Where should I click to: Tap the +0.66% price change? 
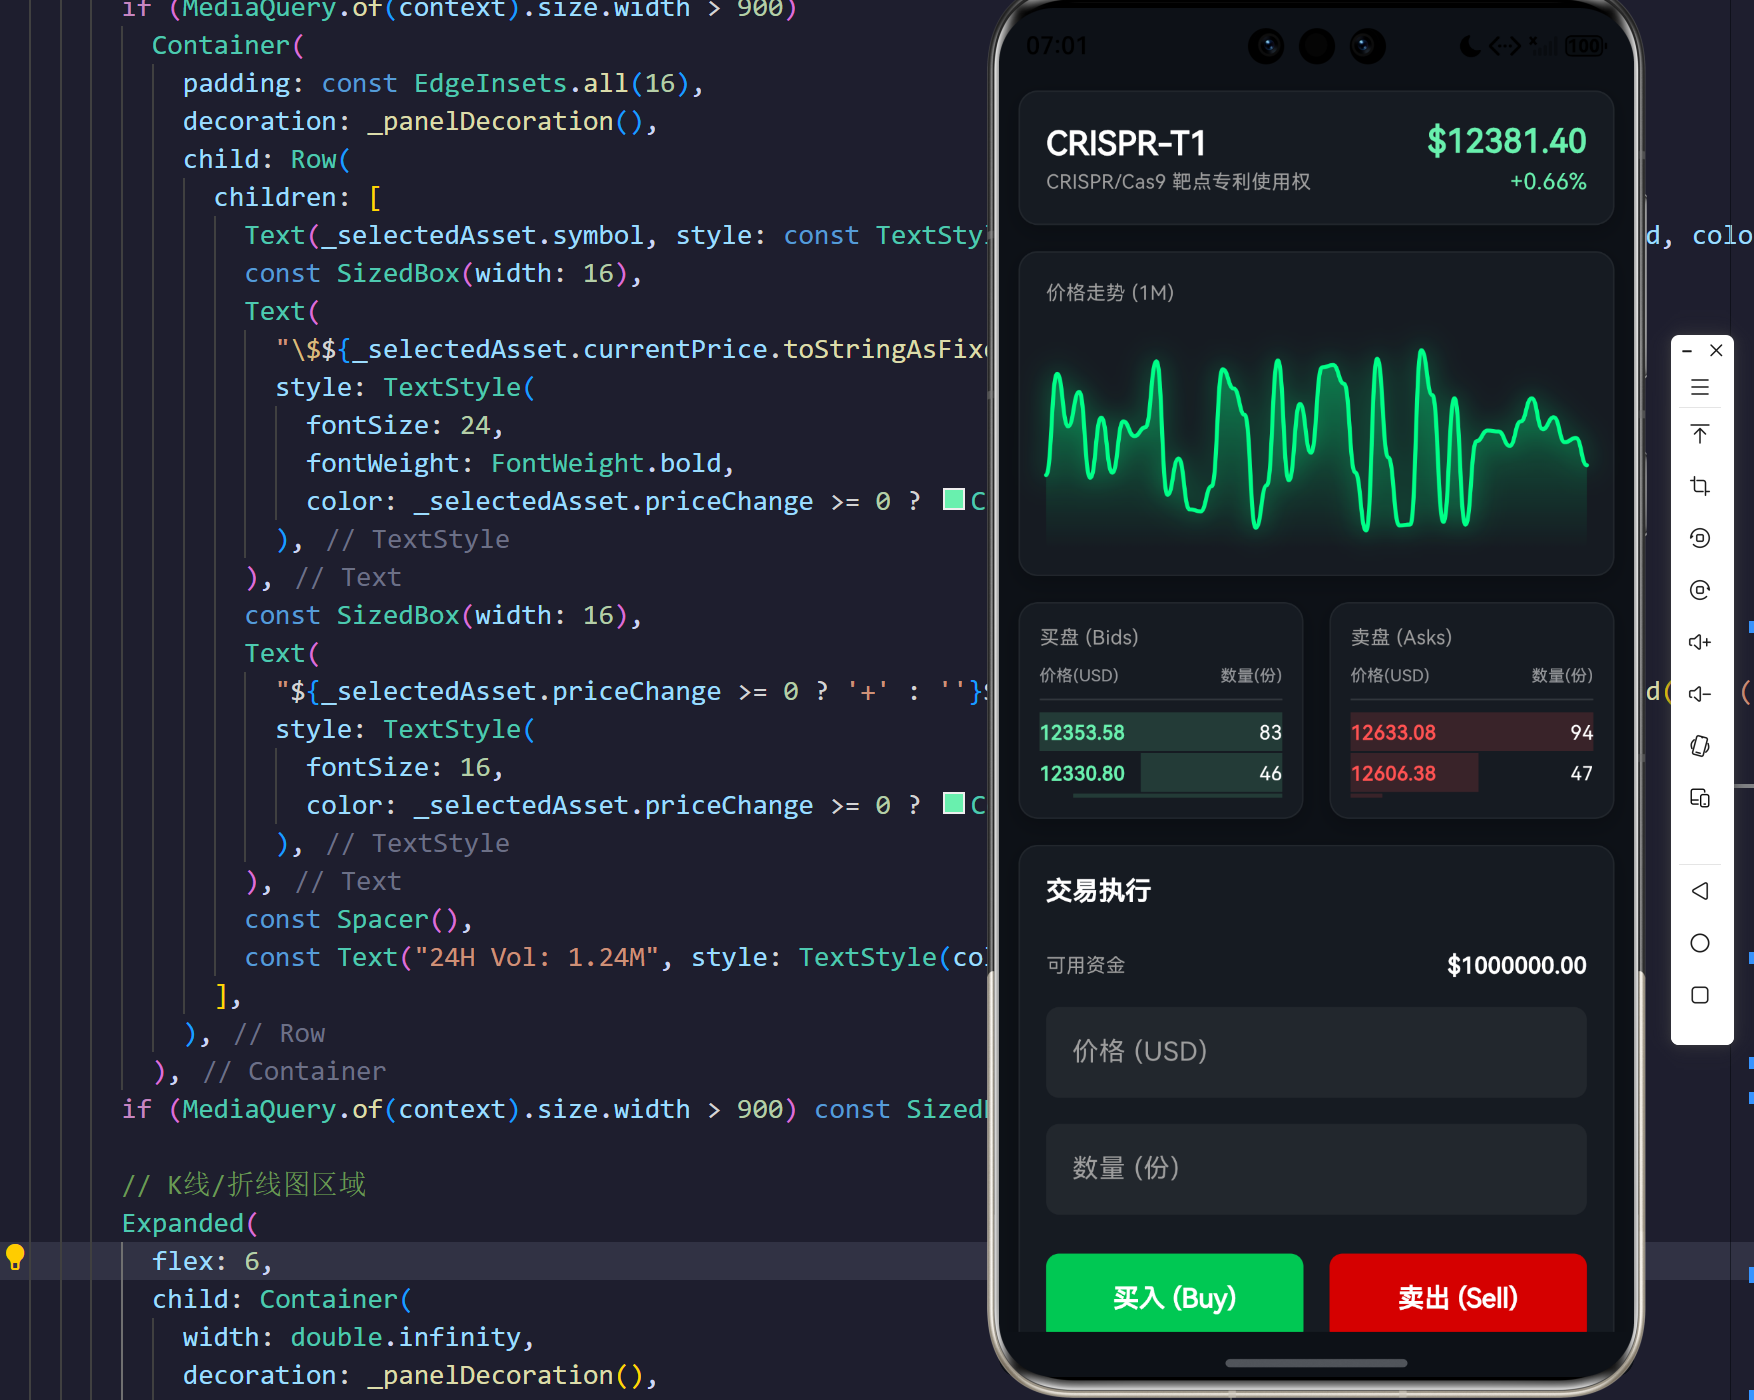pyautogui.click(x=1548, y=182)
